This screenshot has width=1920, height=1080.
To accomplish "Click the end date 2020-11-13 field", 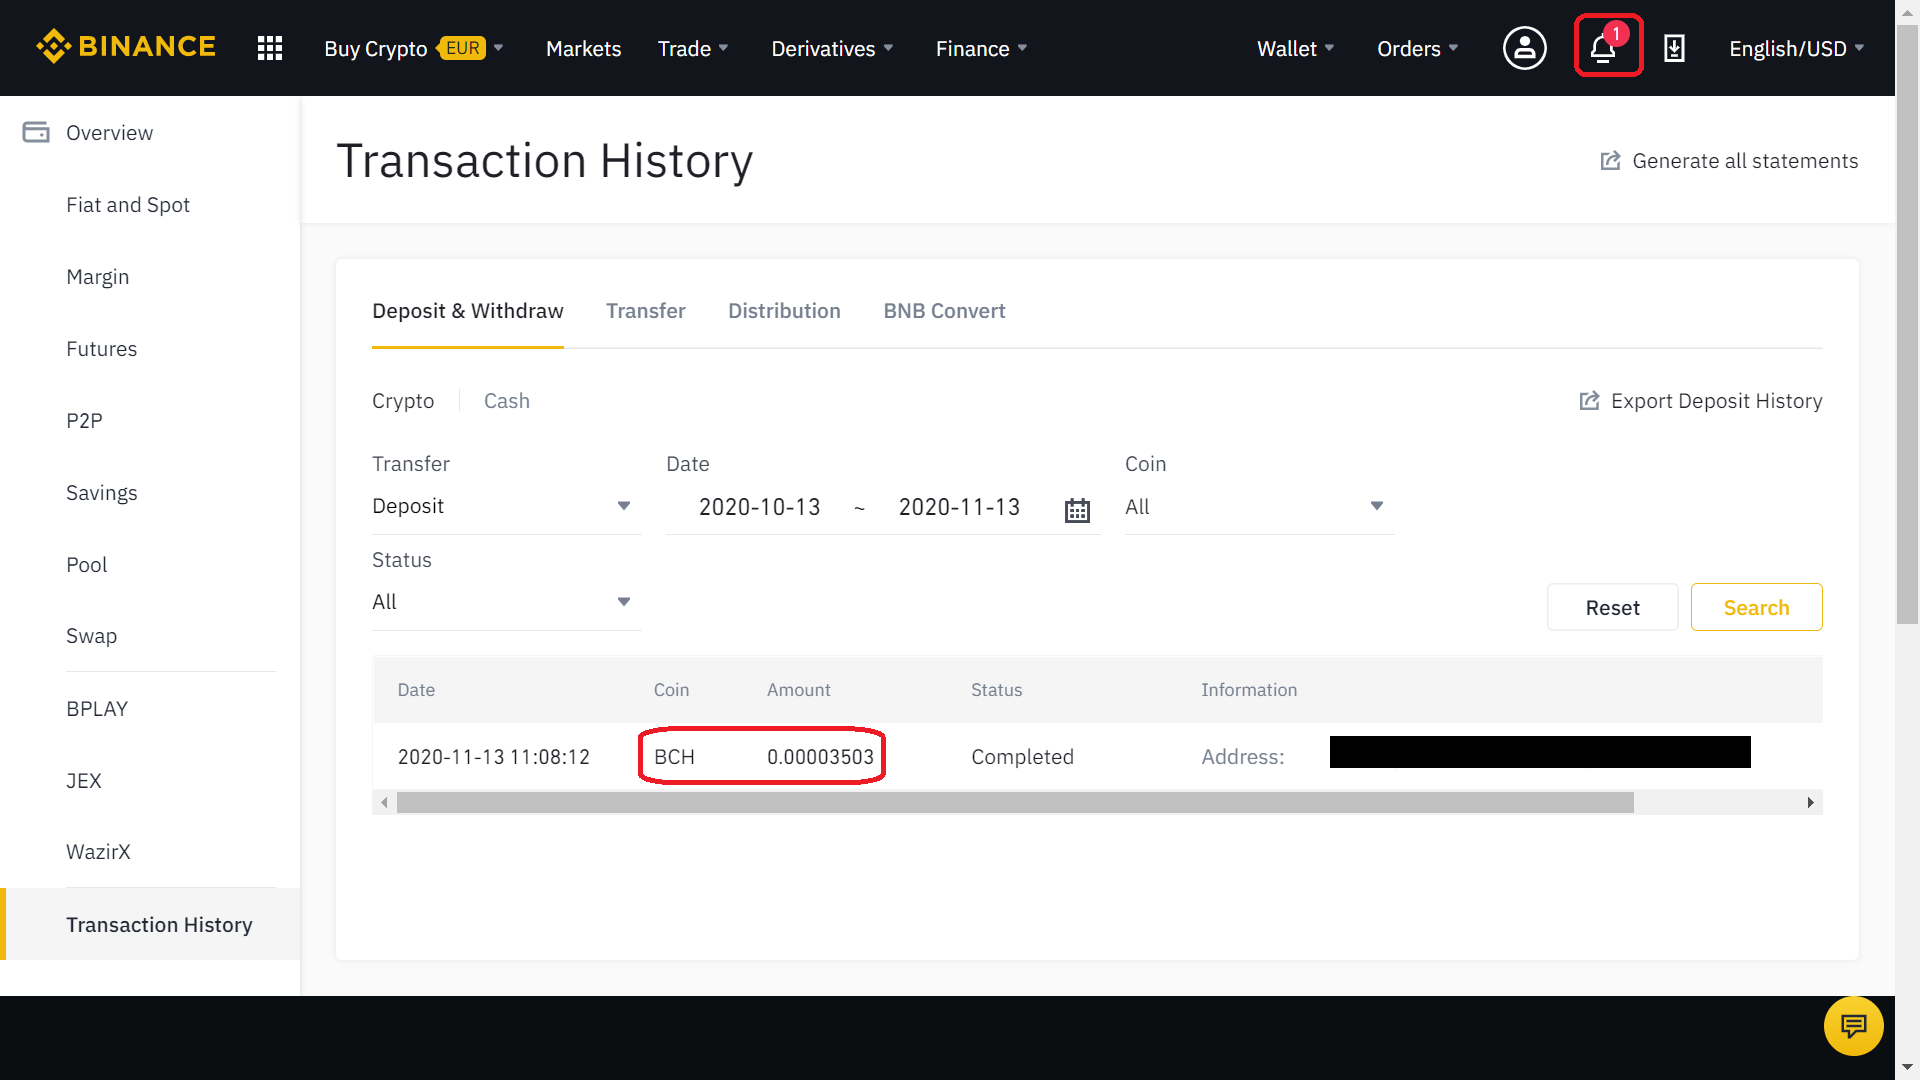I will click(959, 507).
